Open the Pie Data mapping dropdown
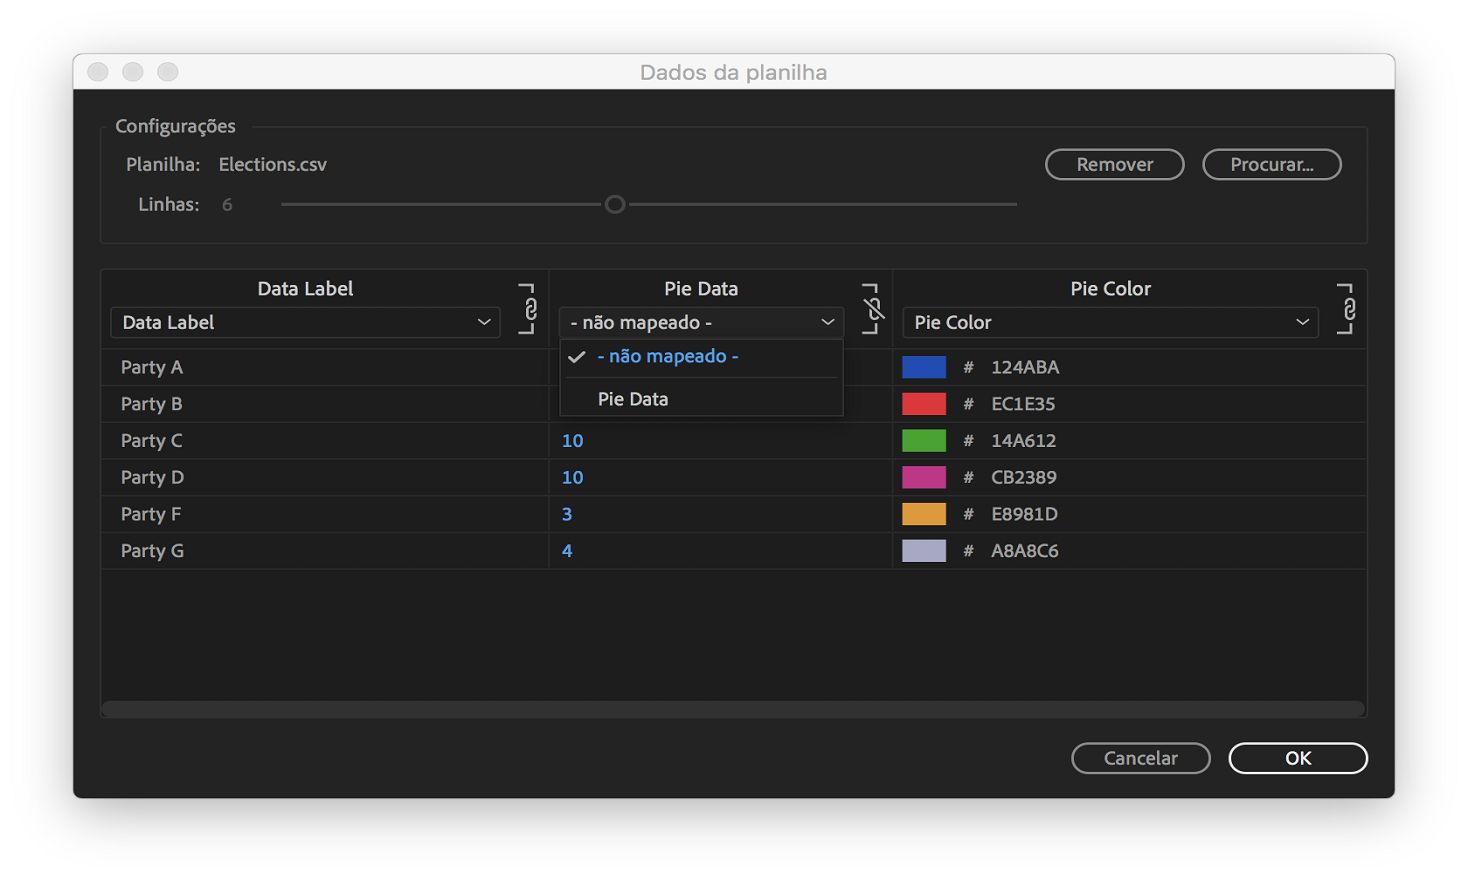This screenshot has width=1468, height=878. (701, 322)
